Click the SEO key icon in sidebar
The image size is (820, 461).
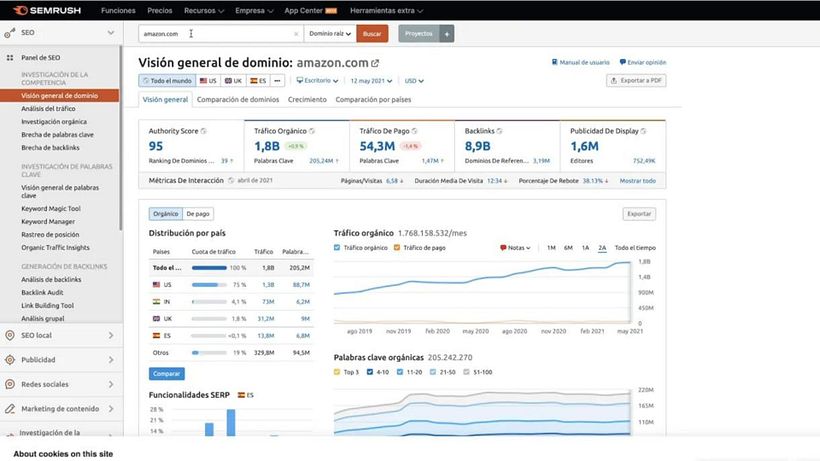coord(9,33)
